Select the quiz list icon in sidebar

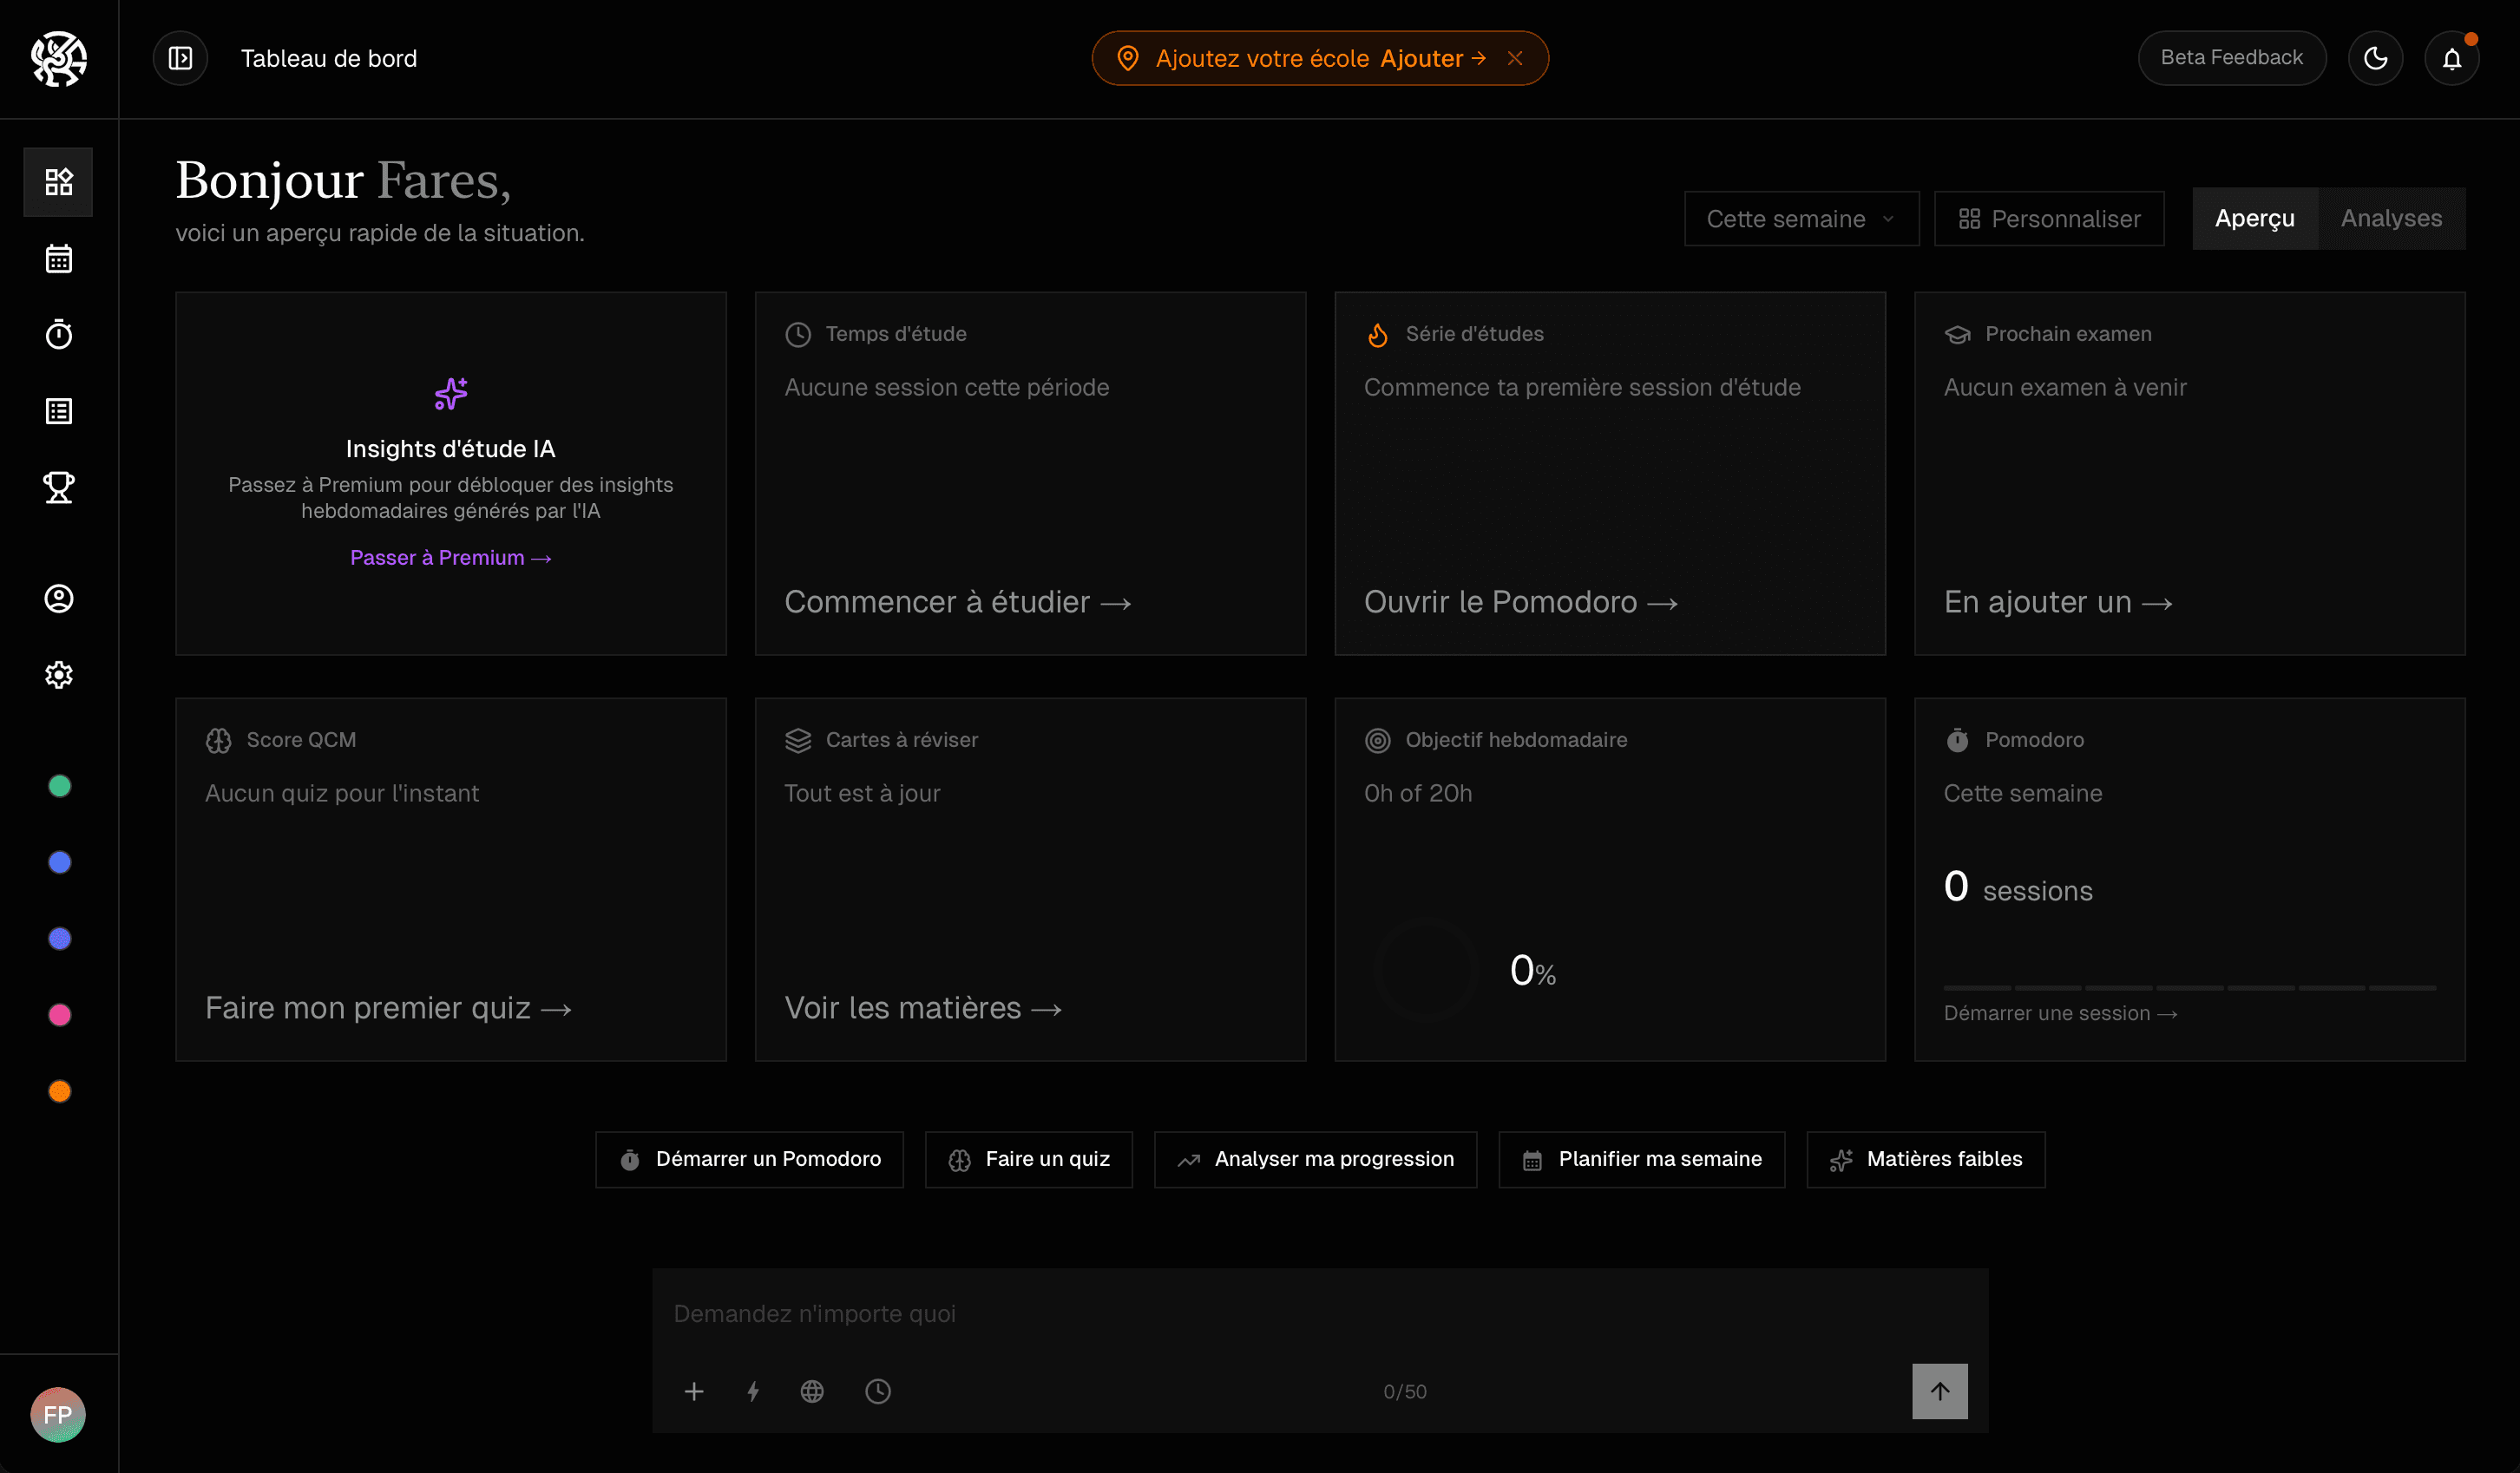(x=58, y=410)
